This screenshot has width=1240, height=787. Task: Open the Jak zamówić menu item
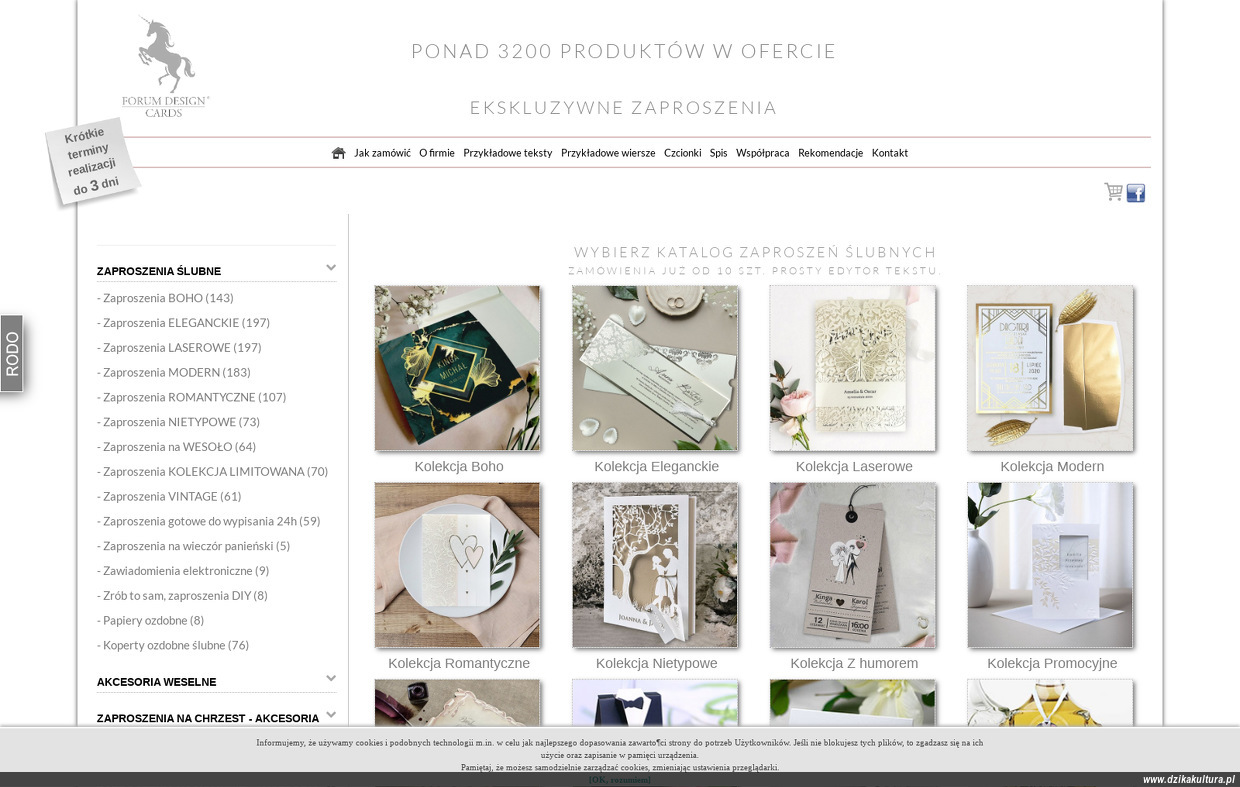click(x=382, y=153)
